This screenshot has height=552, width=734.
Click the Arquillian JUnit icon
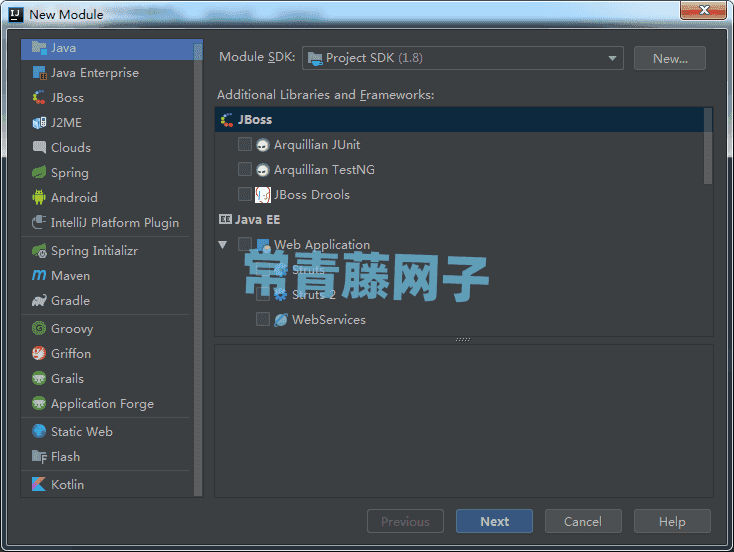tap(263, 145)
